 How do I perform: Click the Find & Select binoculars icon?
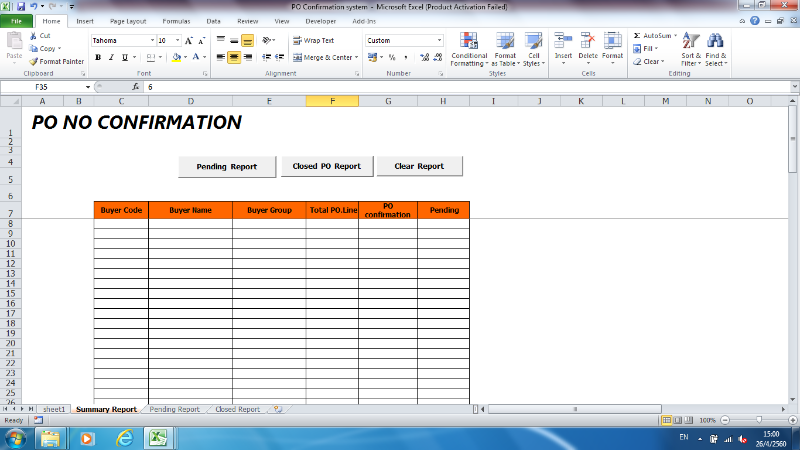point(716,42)
